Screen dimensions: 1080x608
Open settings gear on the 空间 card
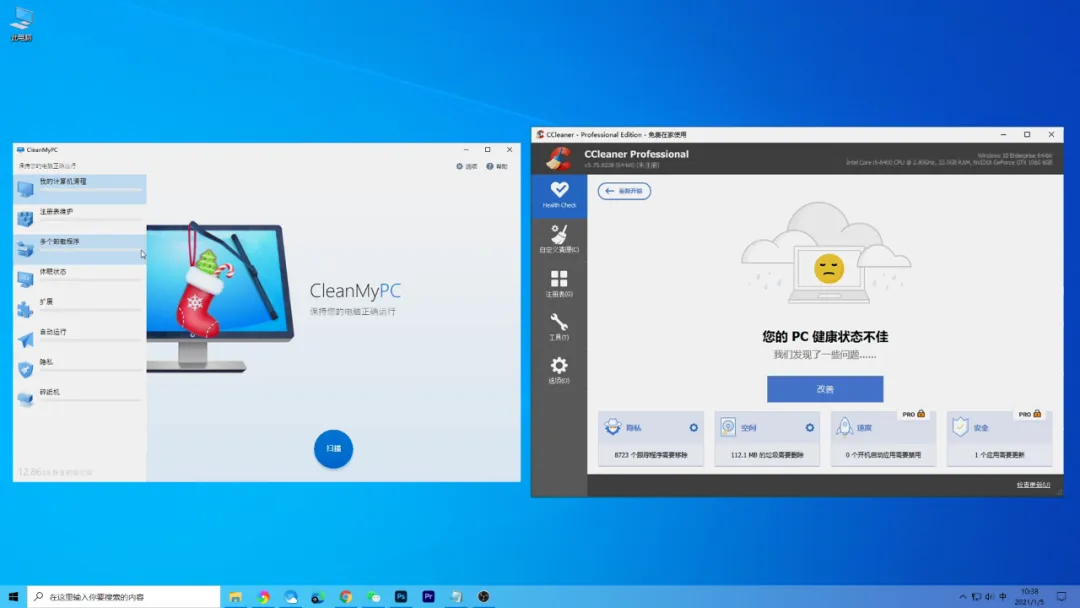pyautogui.click(x=810, y=428)
